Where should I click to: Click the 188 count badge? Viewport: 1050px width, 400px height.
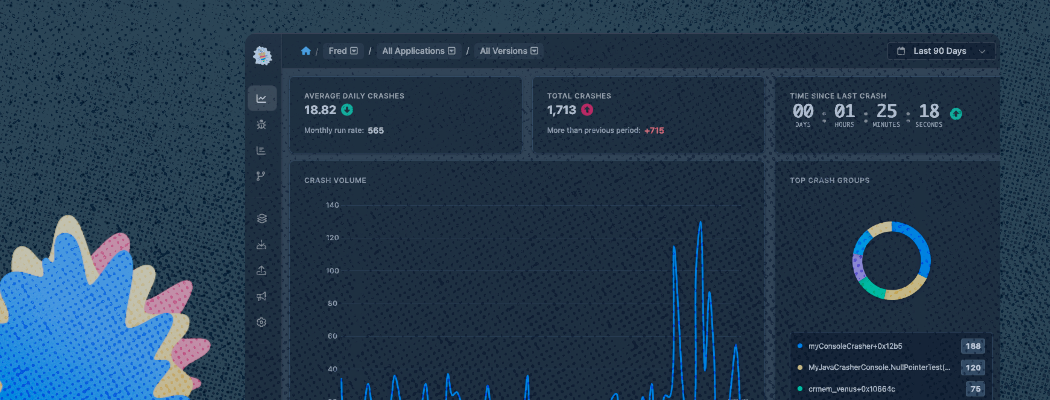point(972,346)
